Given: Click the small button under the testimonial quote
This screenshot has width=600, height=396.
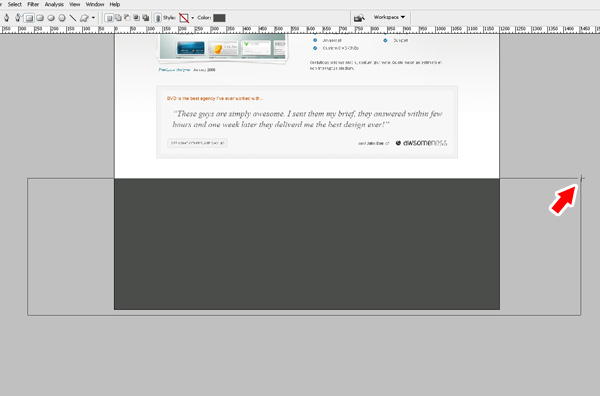Looking at the screenshot, I should [x=197, y=143].
